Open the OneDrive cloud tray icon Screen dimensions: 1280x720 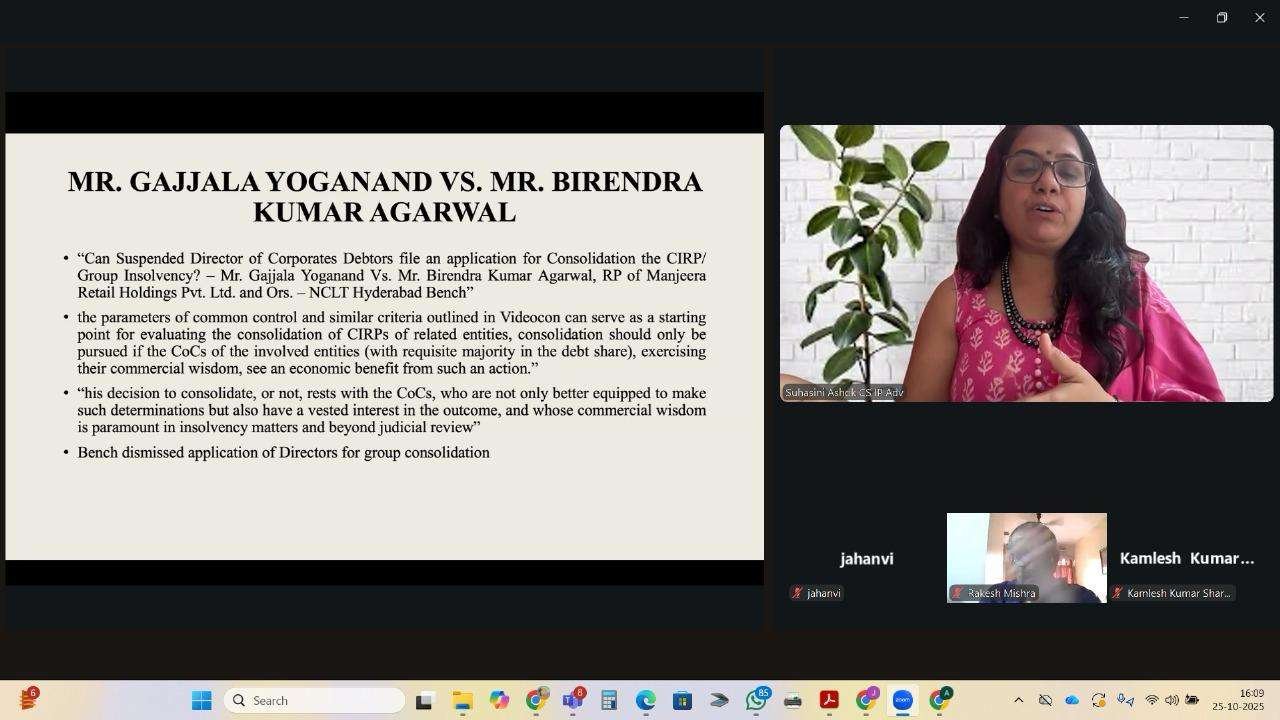tap(1072, 701)
